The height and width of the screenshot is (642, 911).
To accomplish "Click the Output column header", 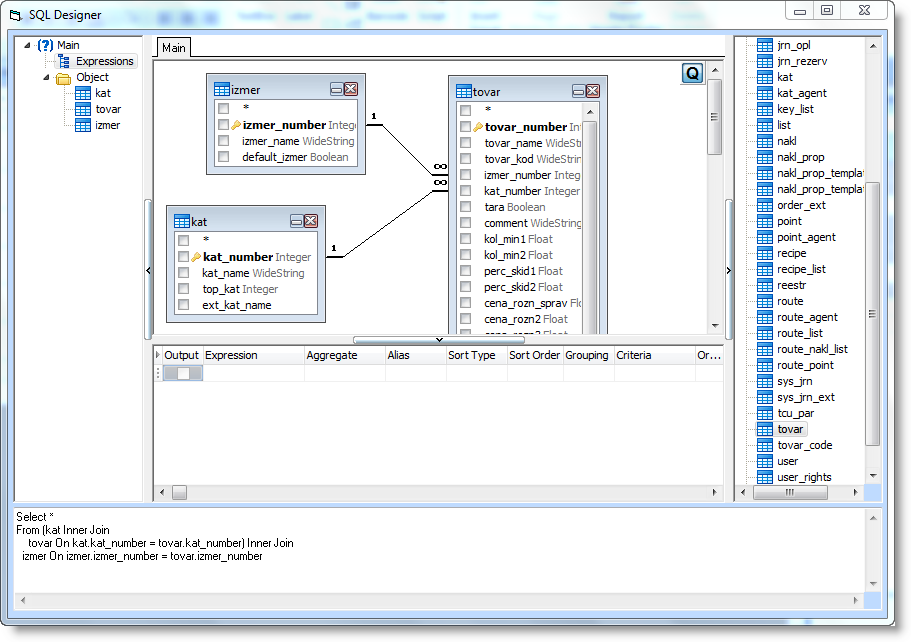I will [x=182, y=355].
